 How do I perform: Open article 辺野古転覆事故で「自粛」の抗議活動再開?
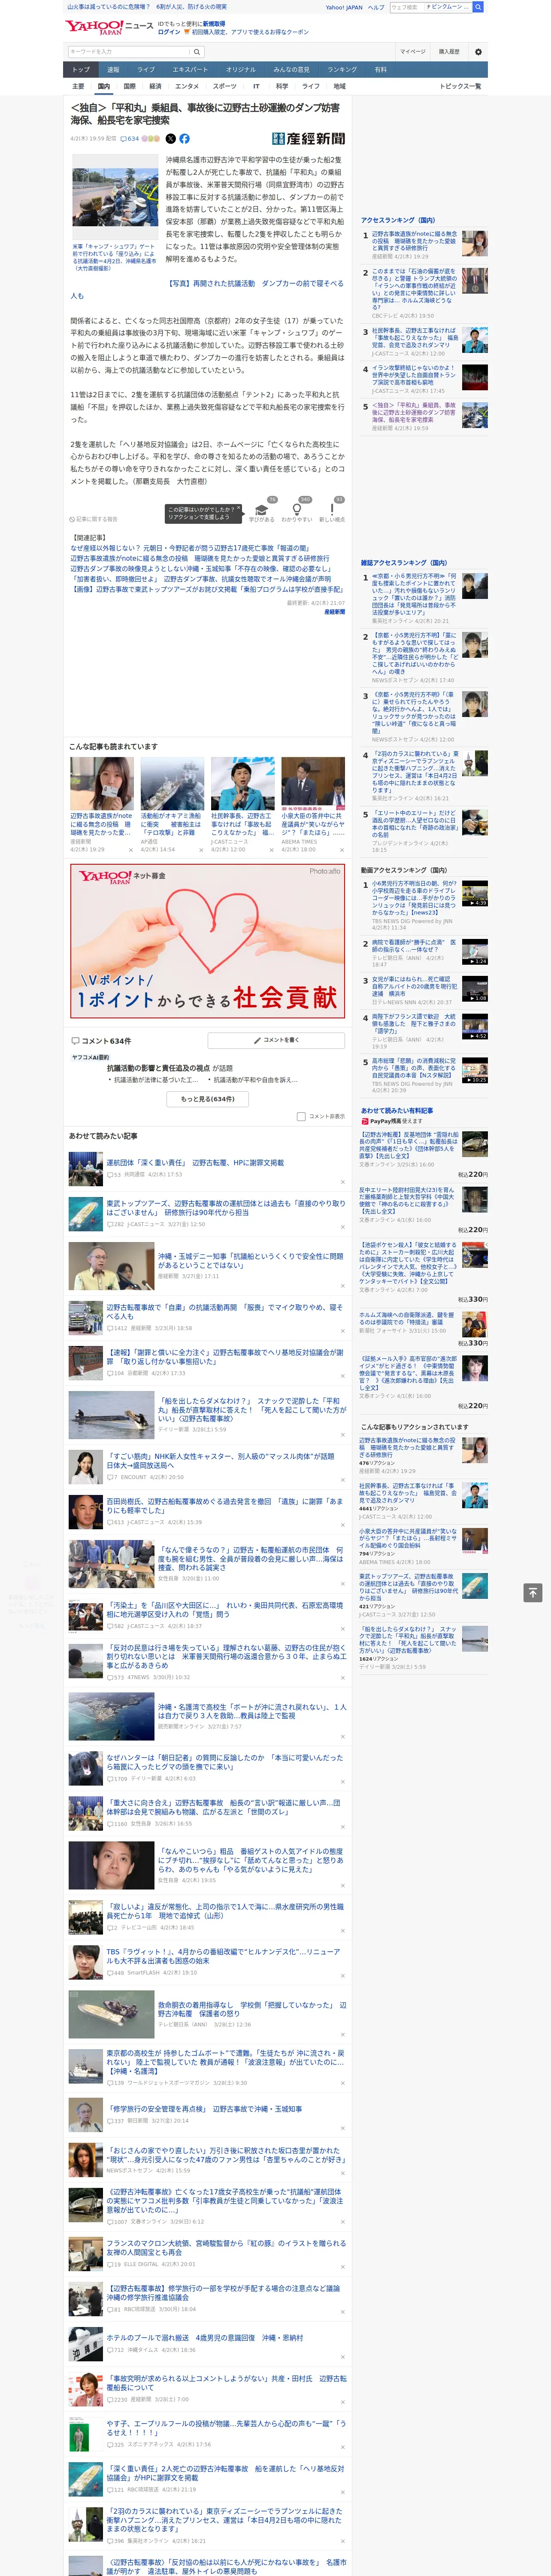click(224, 1312)
